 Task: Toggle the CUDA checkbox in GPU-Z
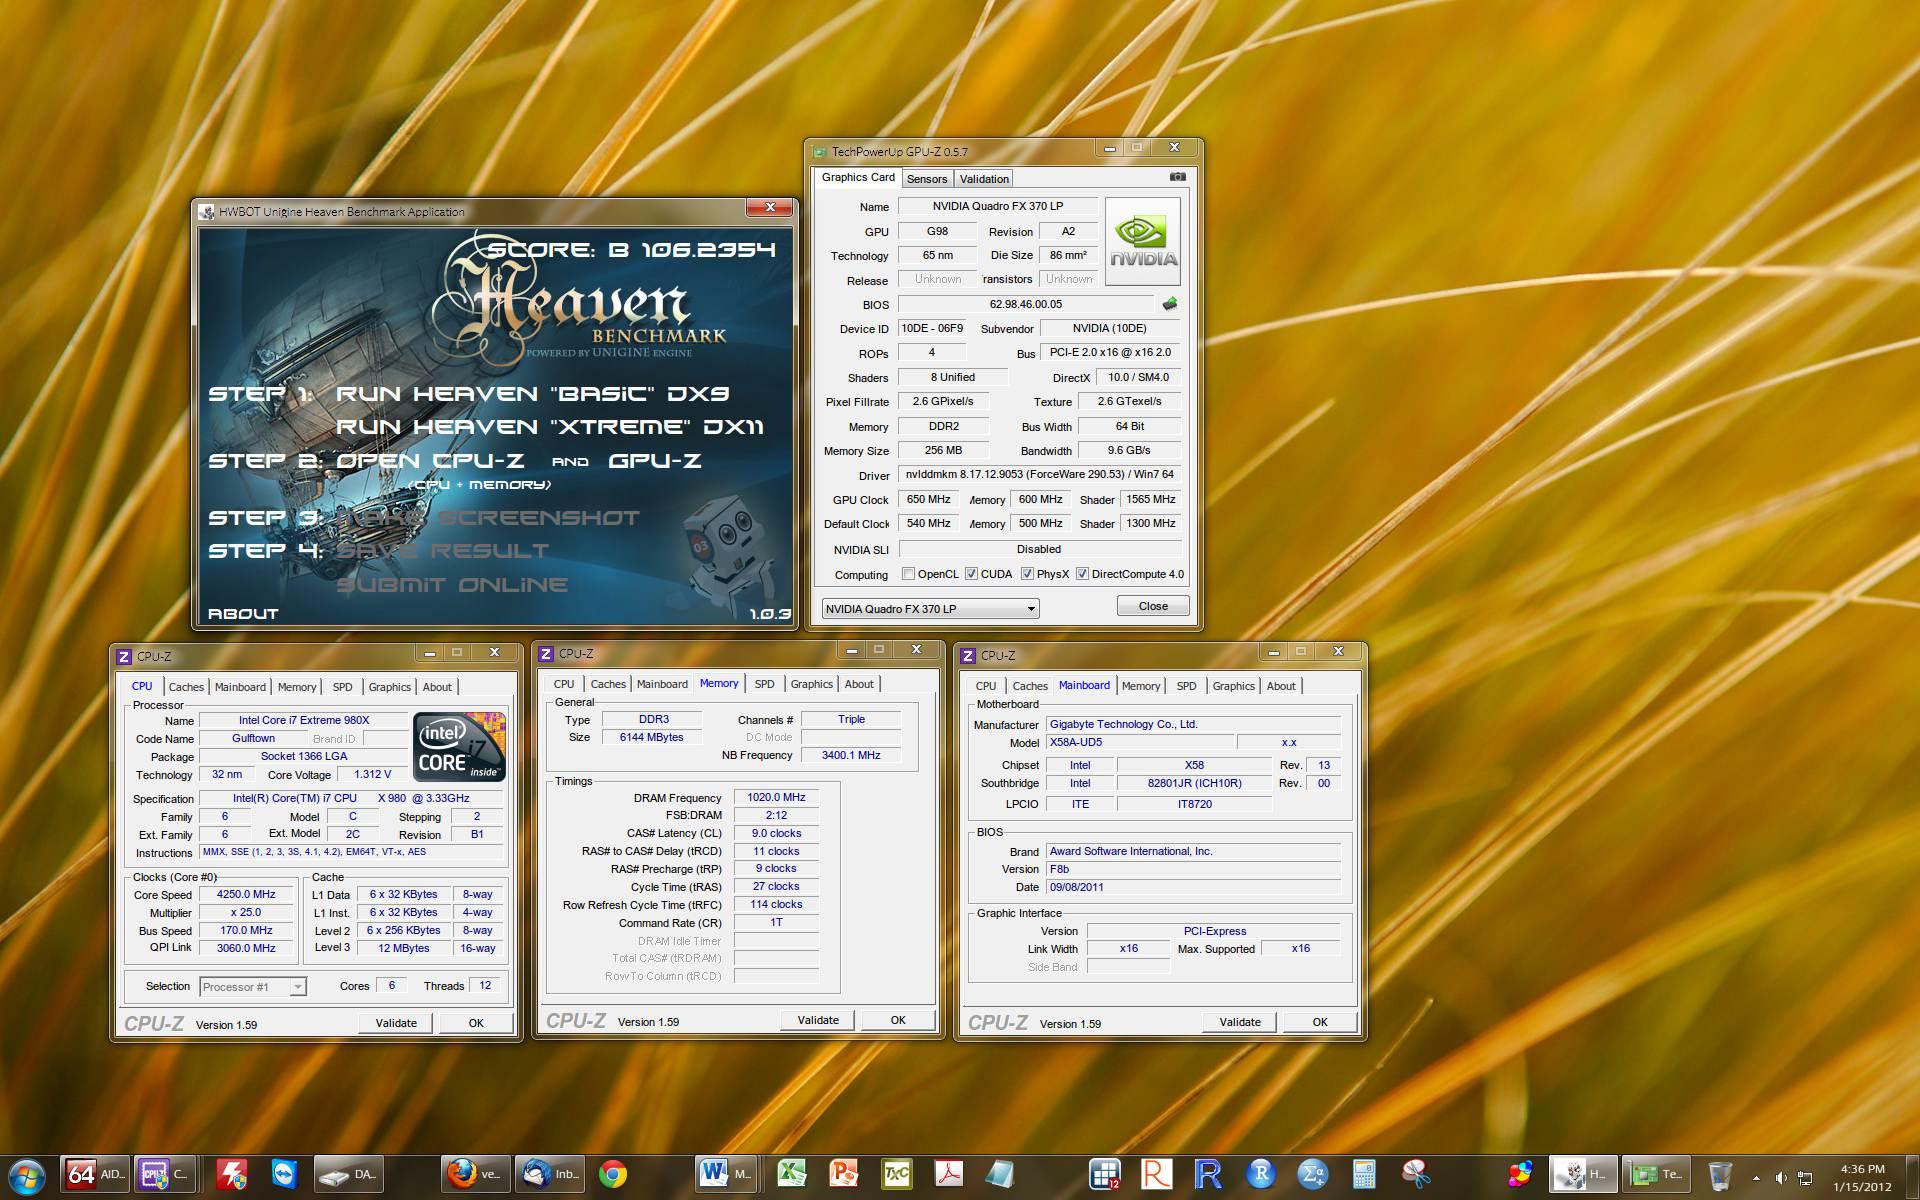[x=971, y=574]
